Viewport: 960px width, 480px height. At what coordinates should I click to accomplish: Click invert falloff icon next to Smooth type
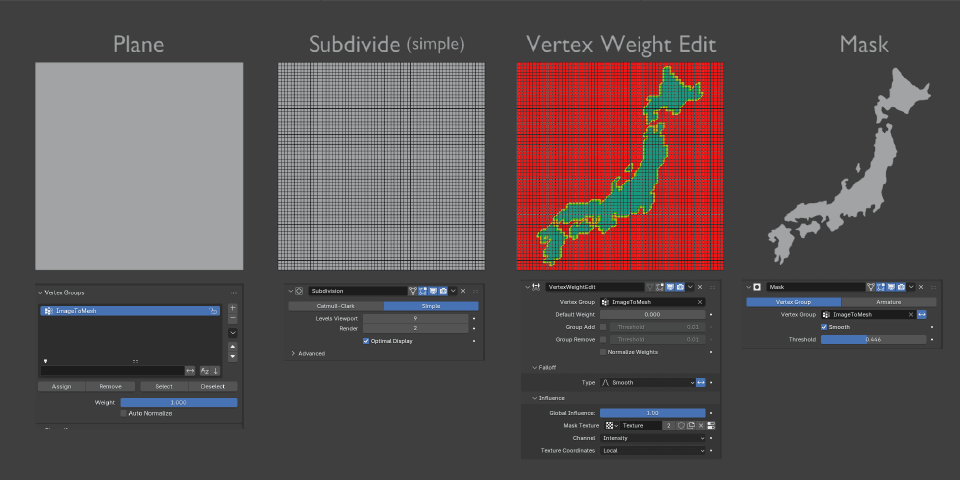click(x=701, y=382)
